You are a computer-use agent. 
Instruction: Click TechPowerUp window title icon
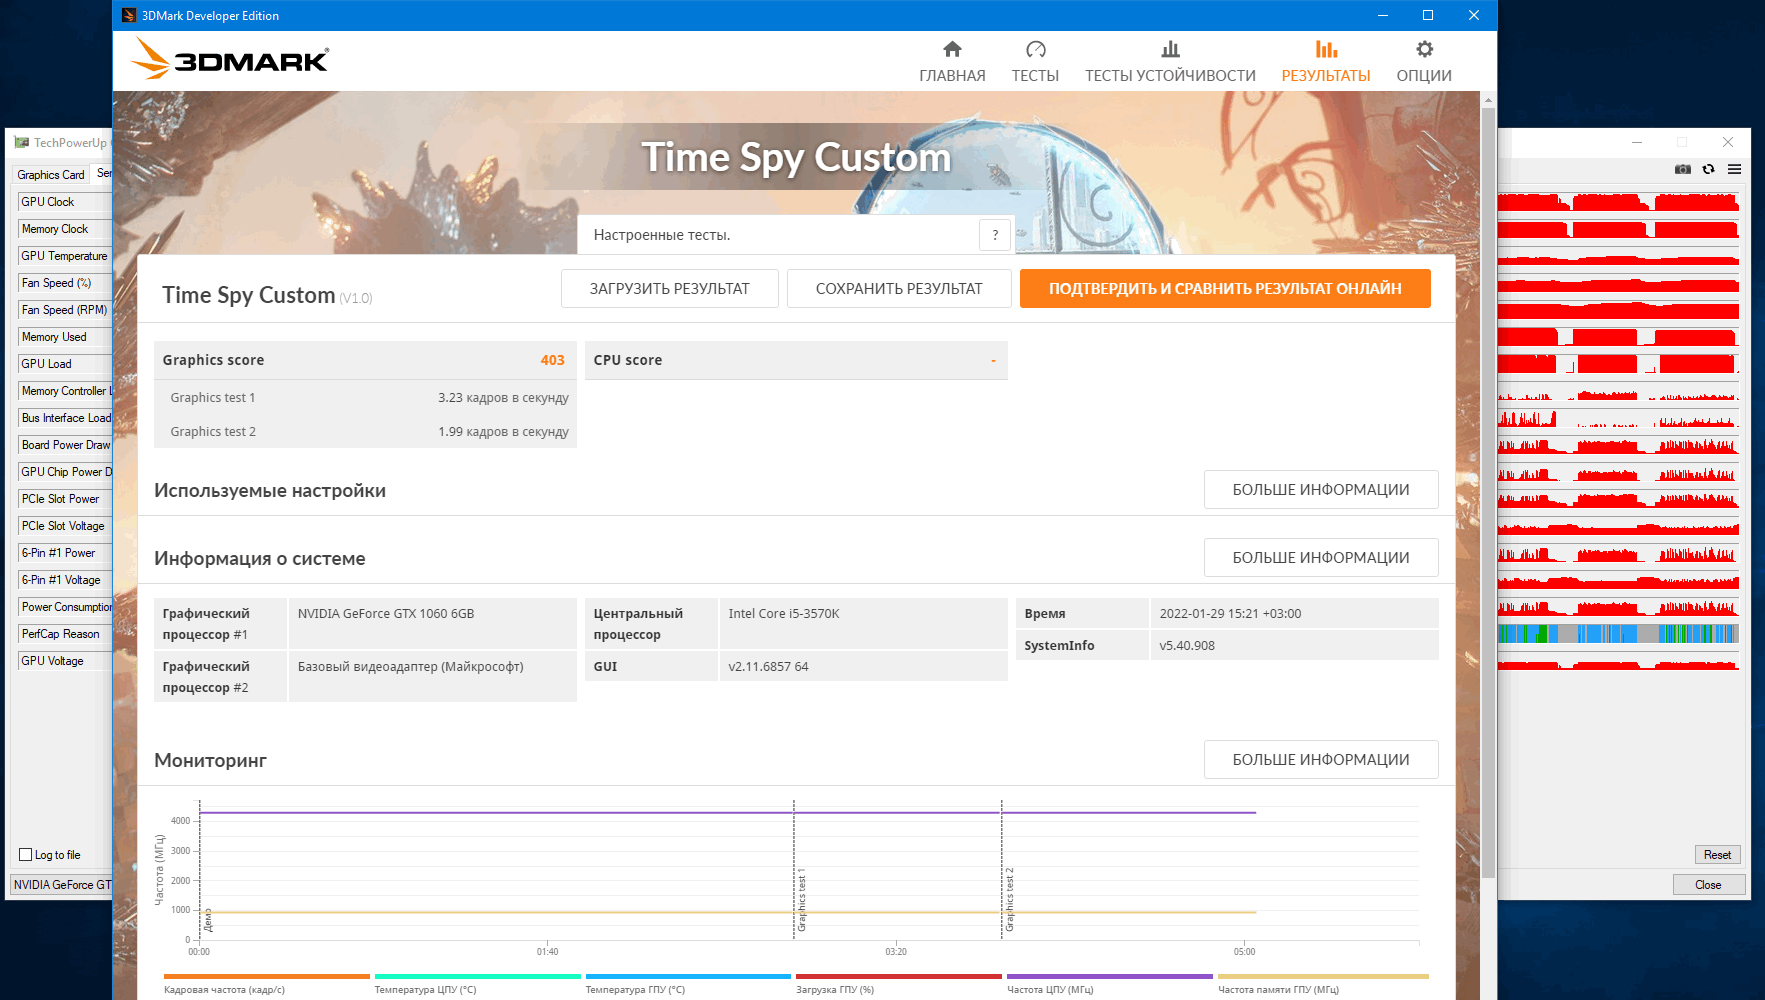tap(22, 142)
